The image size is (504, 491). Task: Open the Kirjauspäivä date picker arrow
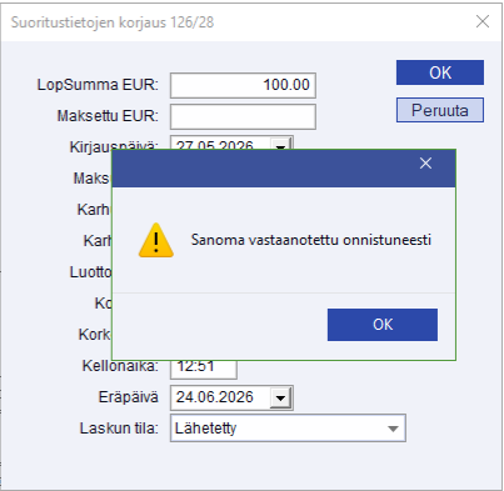281,144
